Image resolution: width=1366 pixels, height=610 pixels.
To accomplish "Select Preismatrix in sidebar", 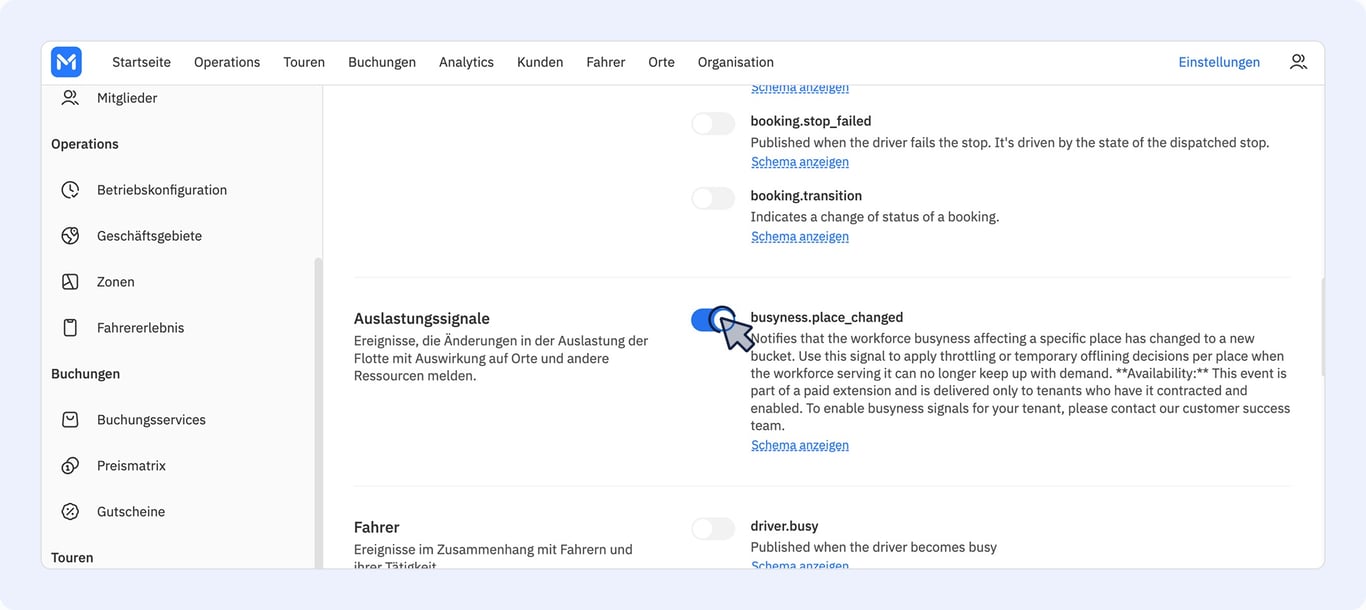I will point(131,466).
